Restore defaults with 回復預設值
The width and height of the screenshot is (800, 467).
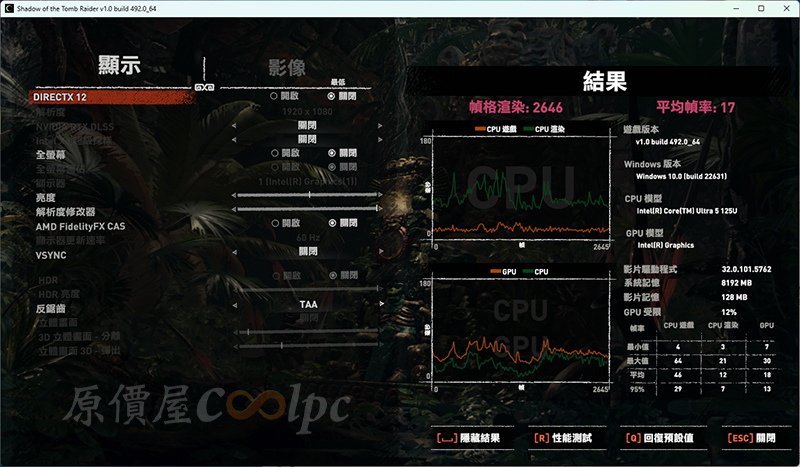pos(663,438)
